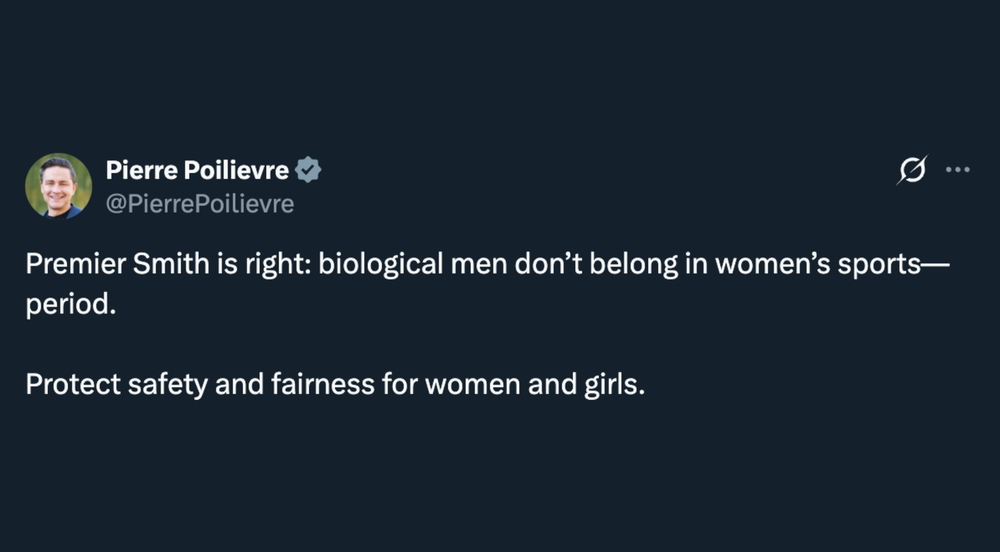Image resolution: width=1000 pixels, height=552 pixels.
Task: Open the three-dot more options menu
Action: pos(957,170)
